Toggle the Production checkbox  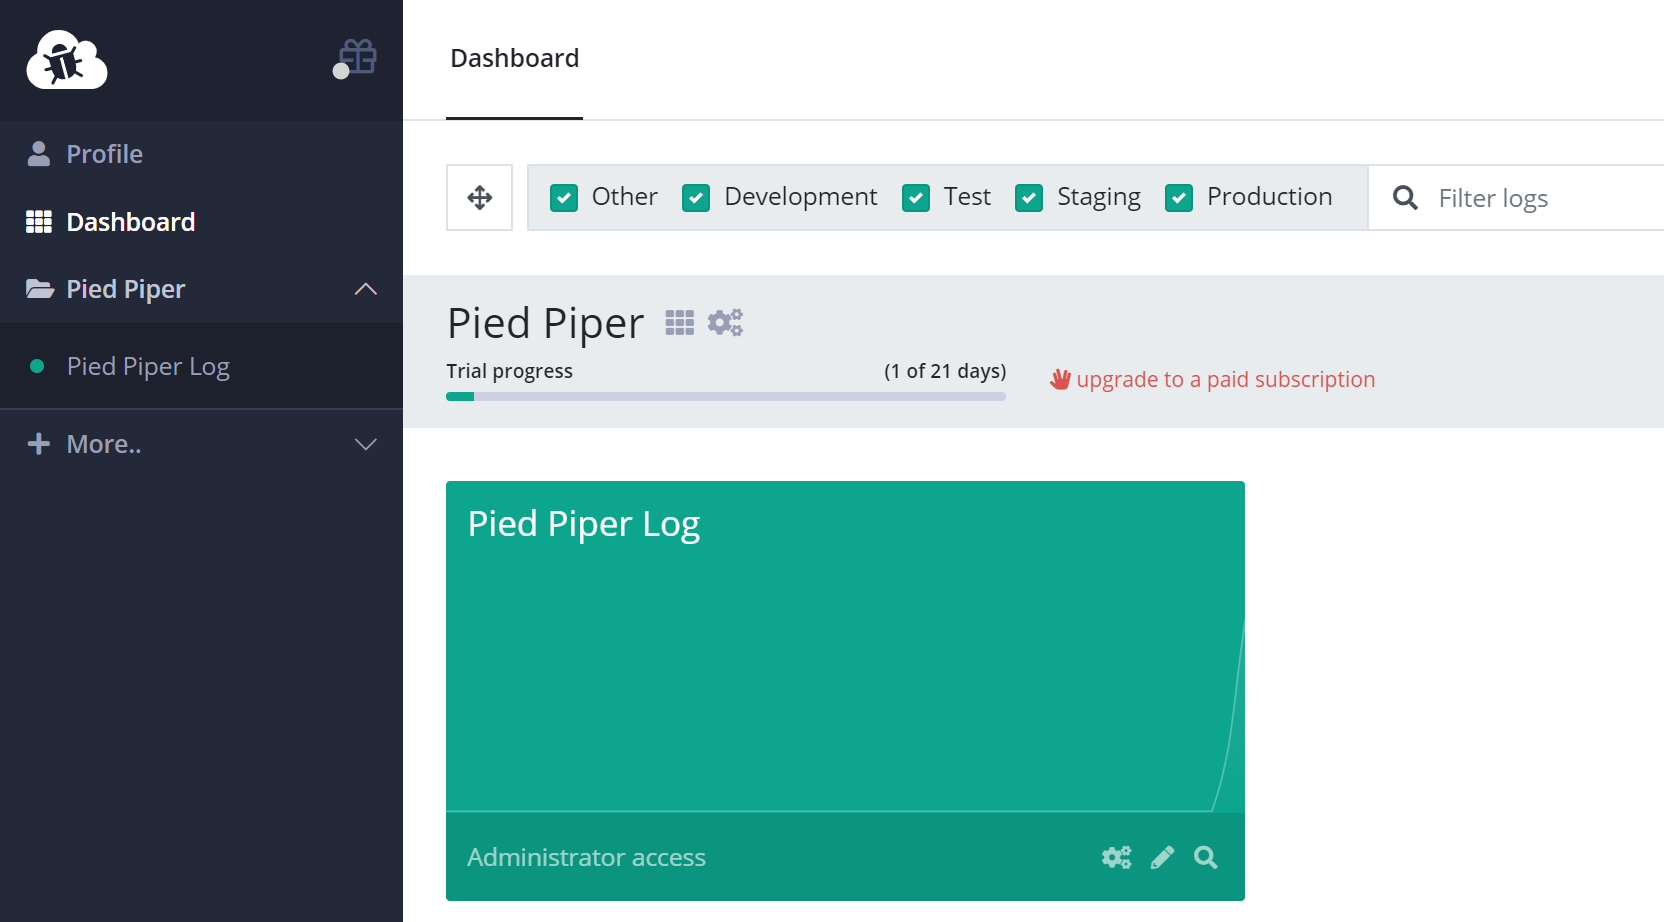coord(1179,198)
